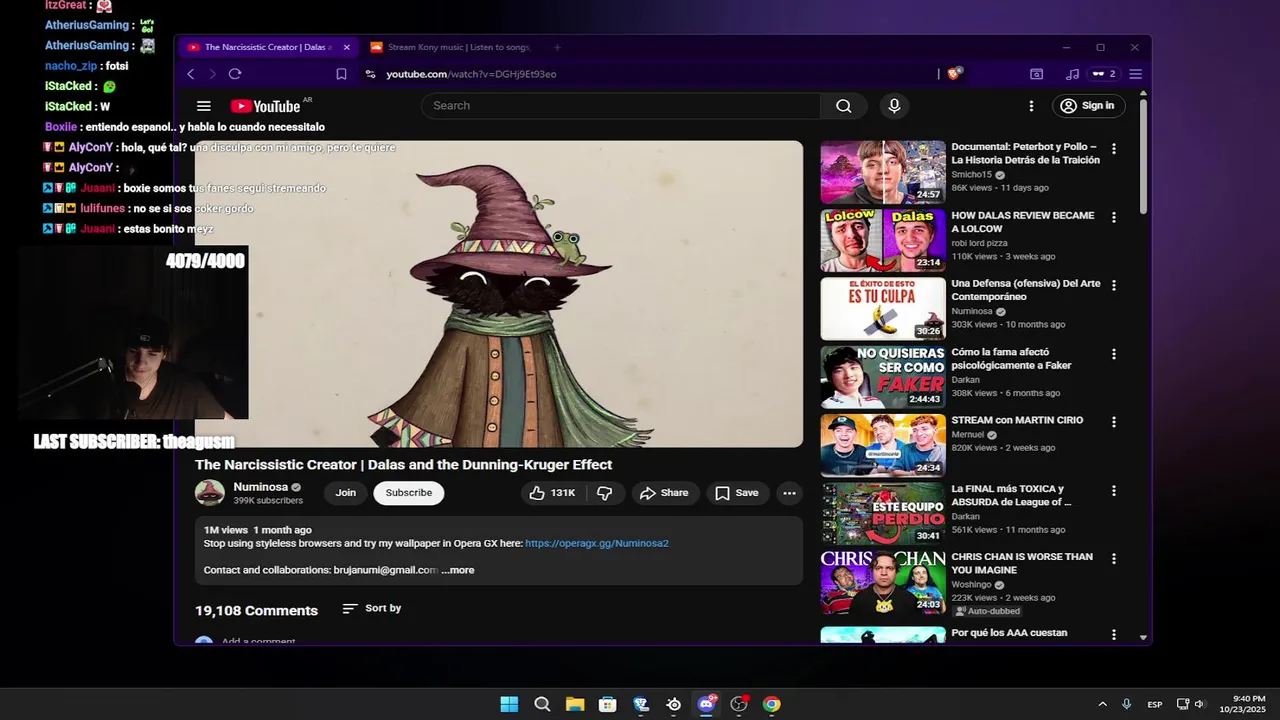Open browser hamburger main menu
The image size is (1280, 720).
[x=1135, y=74]
